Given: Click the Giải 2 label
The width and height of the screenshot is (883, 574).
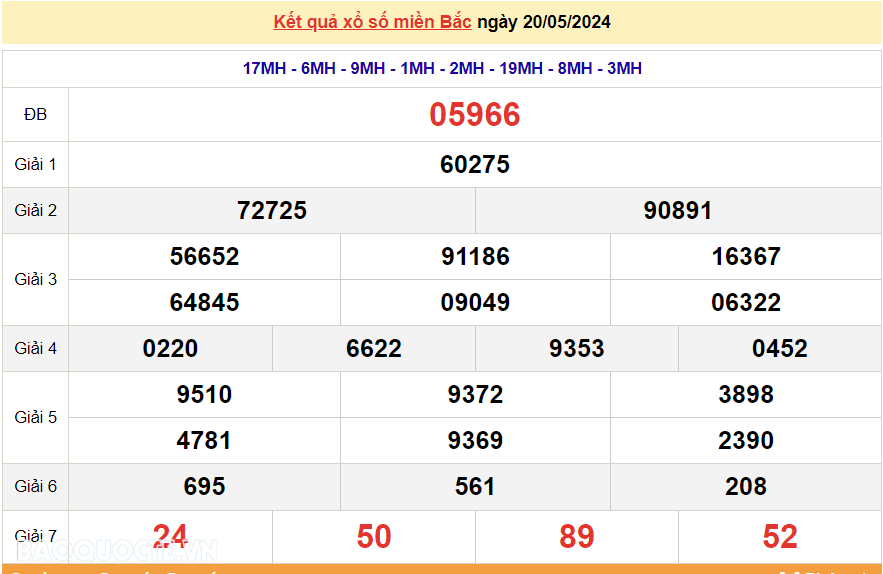Looking at the screenshot, I should point(35,210).
